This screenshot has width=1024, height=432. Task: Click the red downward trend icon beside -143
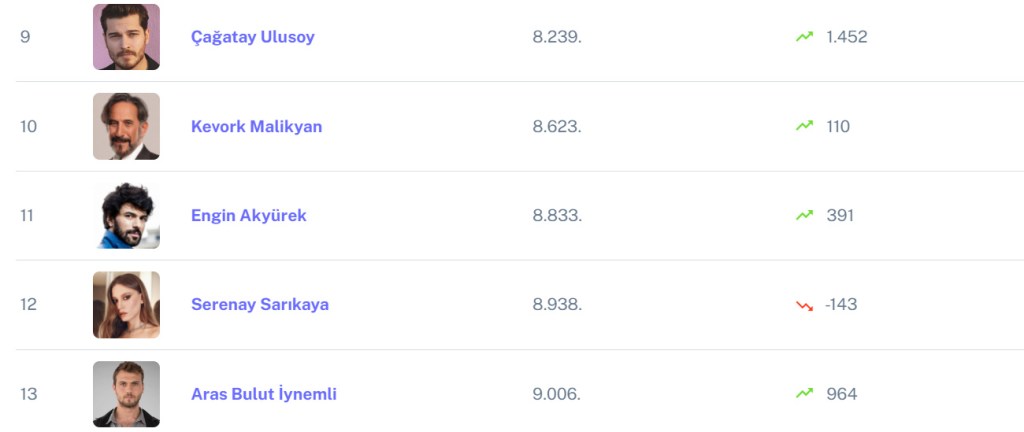[x=804, y=305]
